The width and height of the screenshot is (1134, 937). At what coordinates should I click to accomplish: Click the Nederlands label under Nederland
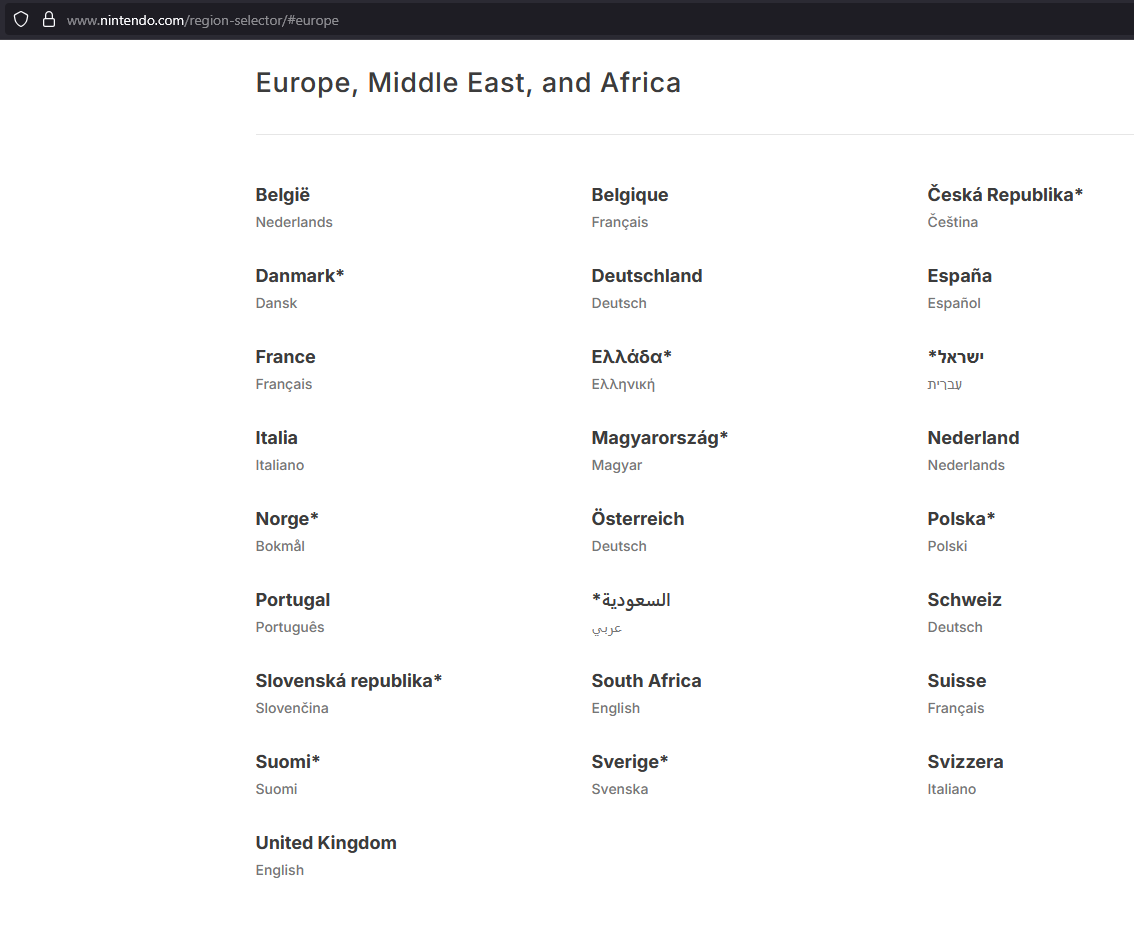pos(965,465)
